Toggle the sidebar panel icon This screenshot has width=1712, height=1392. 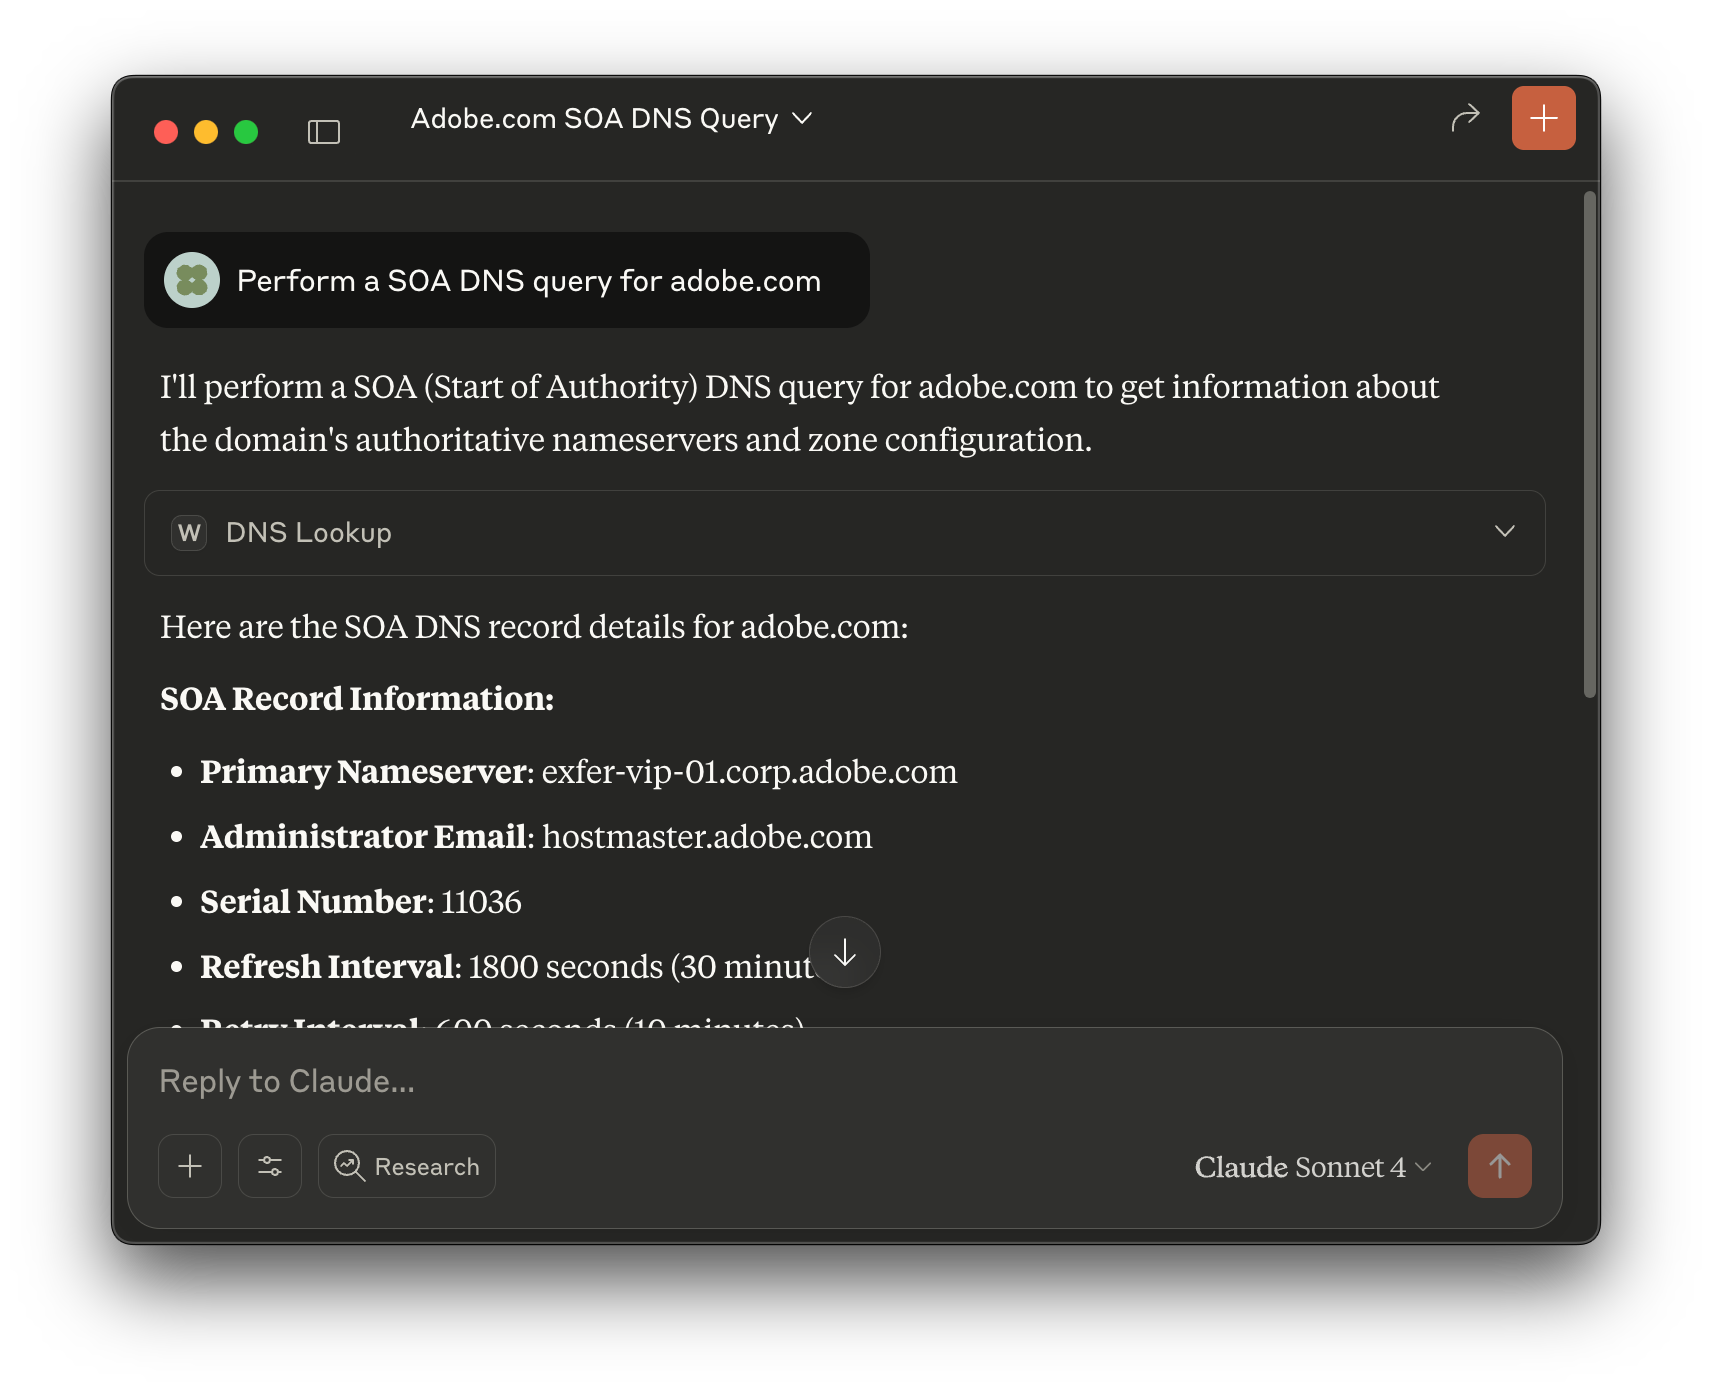323,132
